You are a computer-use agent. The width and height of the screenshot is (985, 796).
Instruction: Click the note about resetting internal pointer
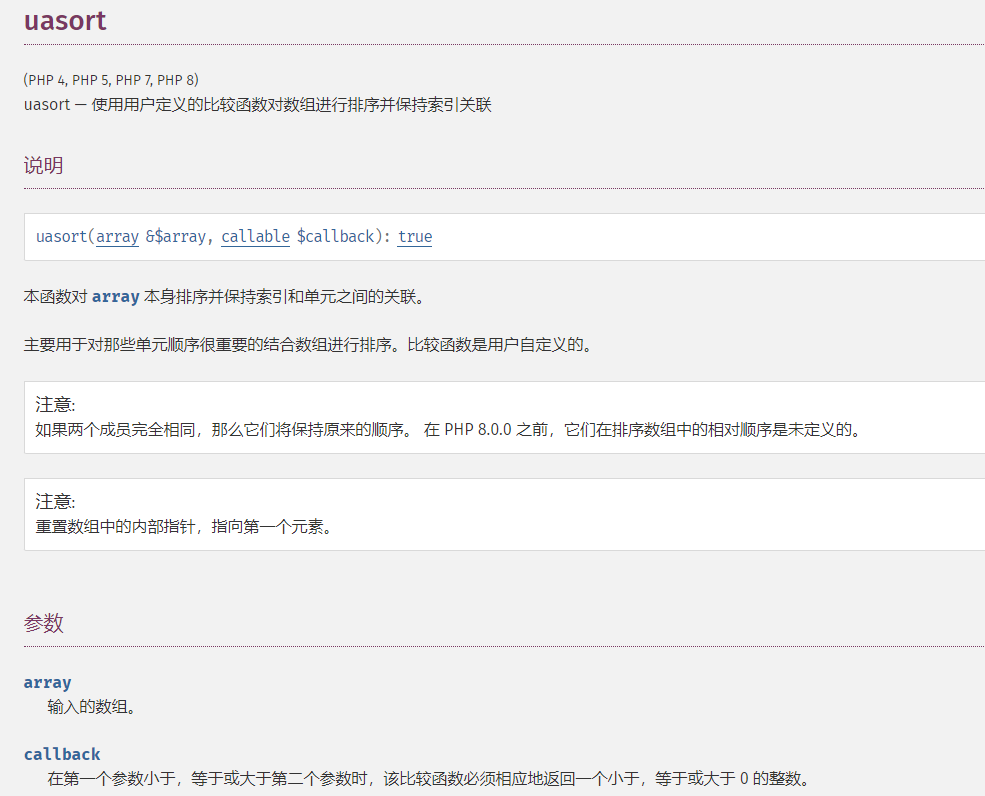coord(184,527)
